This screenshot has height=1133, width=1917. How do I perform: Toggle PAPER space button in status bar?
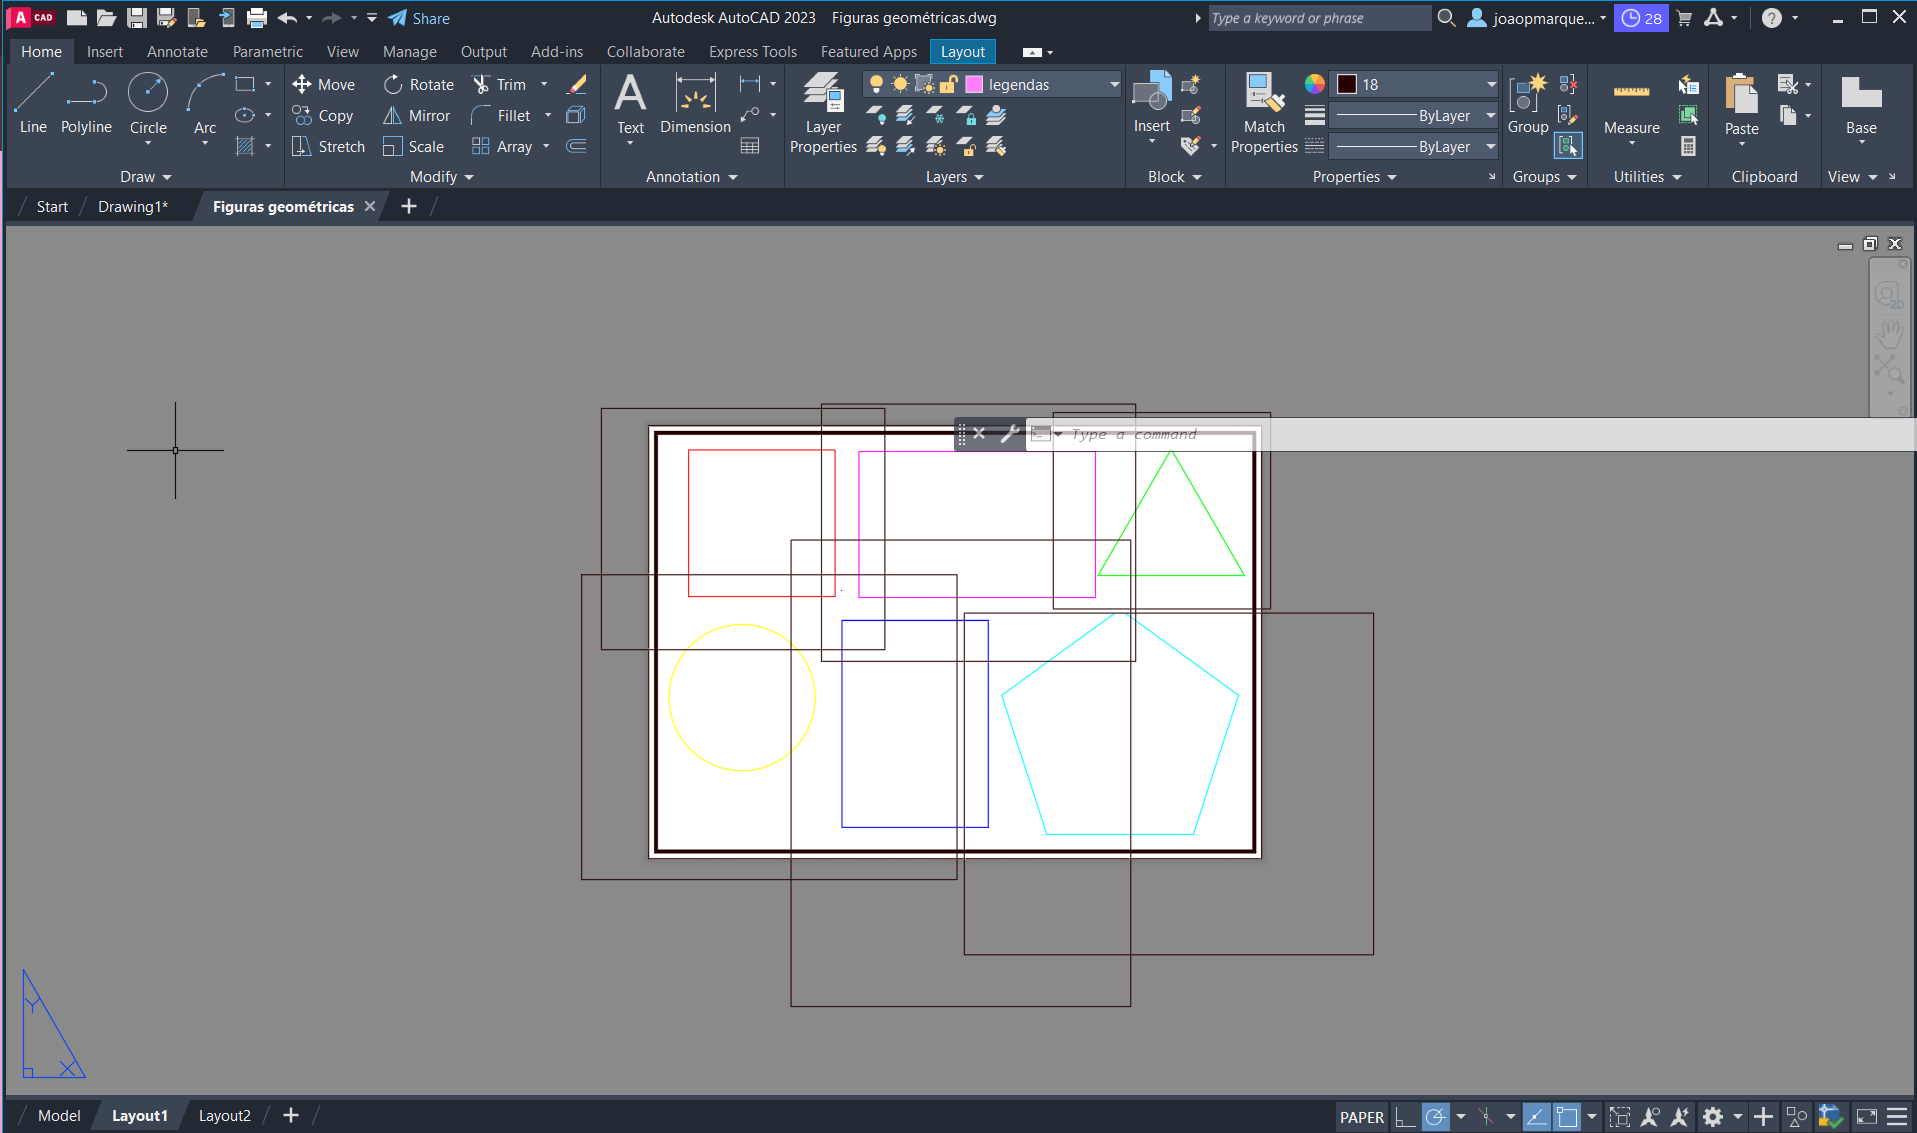1361,1117
